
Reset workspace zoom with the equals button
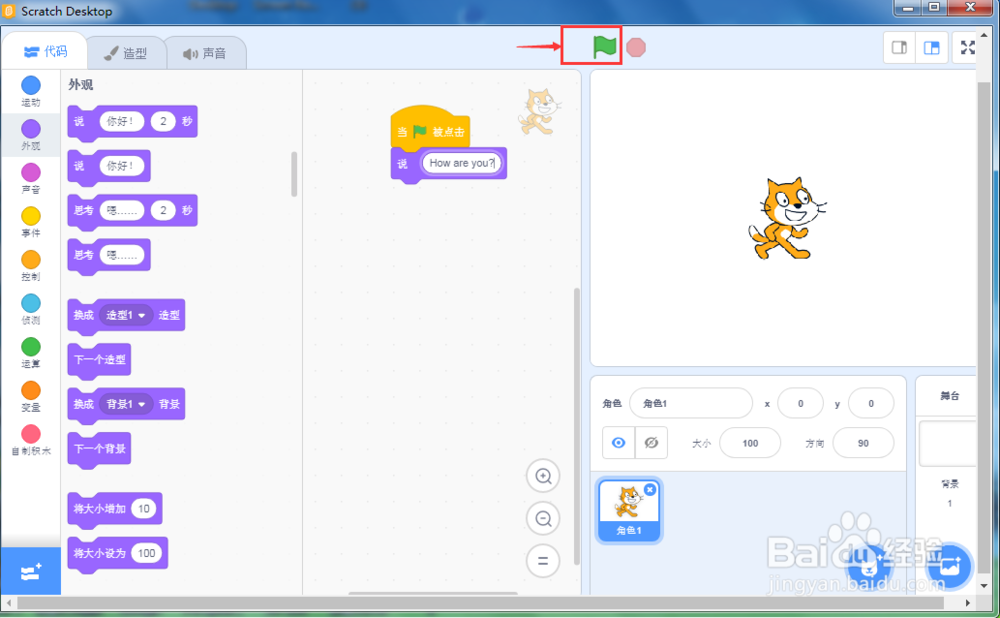543,560
